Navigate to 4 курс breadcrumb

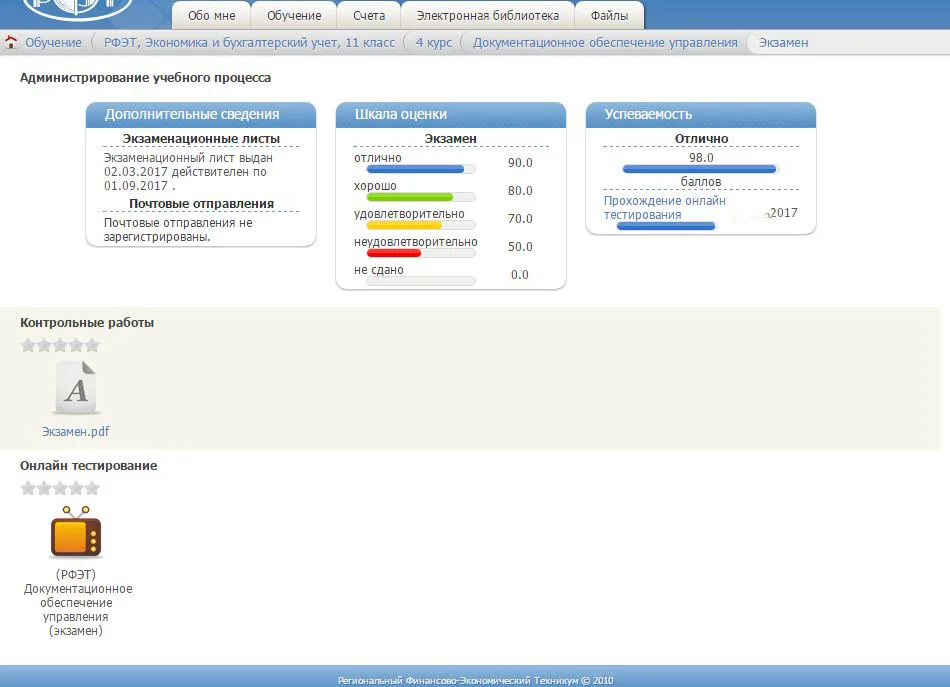[434, 43]
